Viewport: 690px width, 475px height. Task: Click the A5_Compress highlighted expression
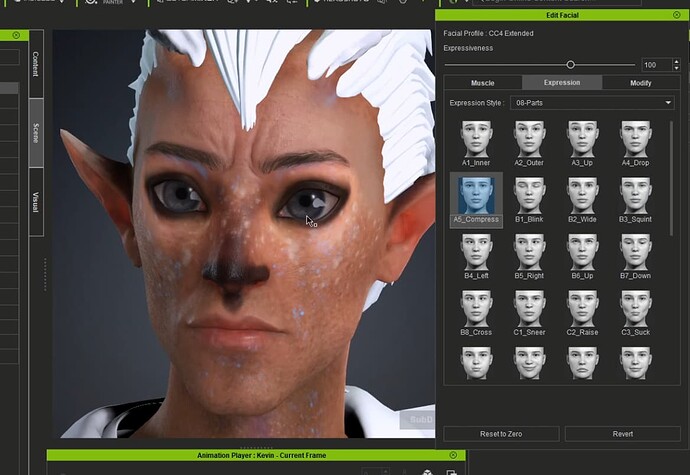(476, 200)
